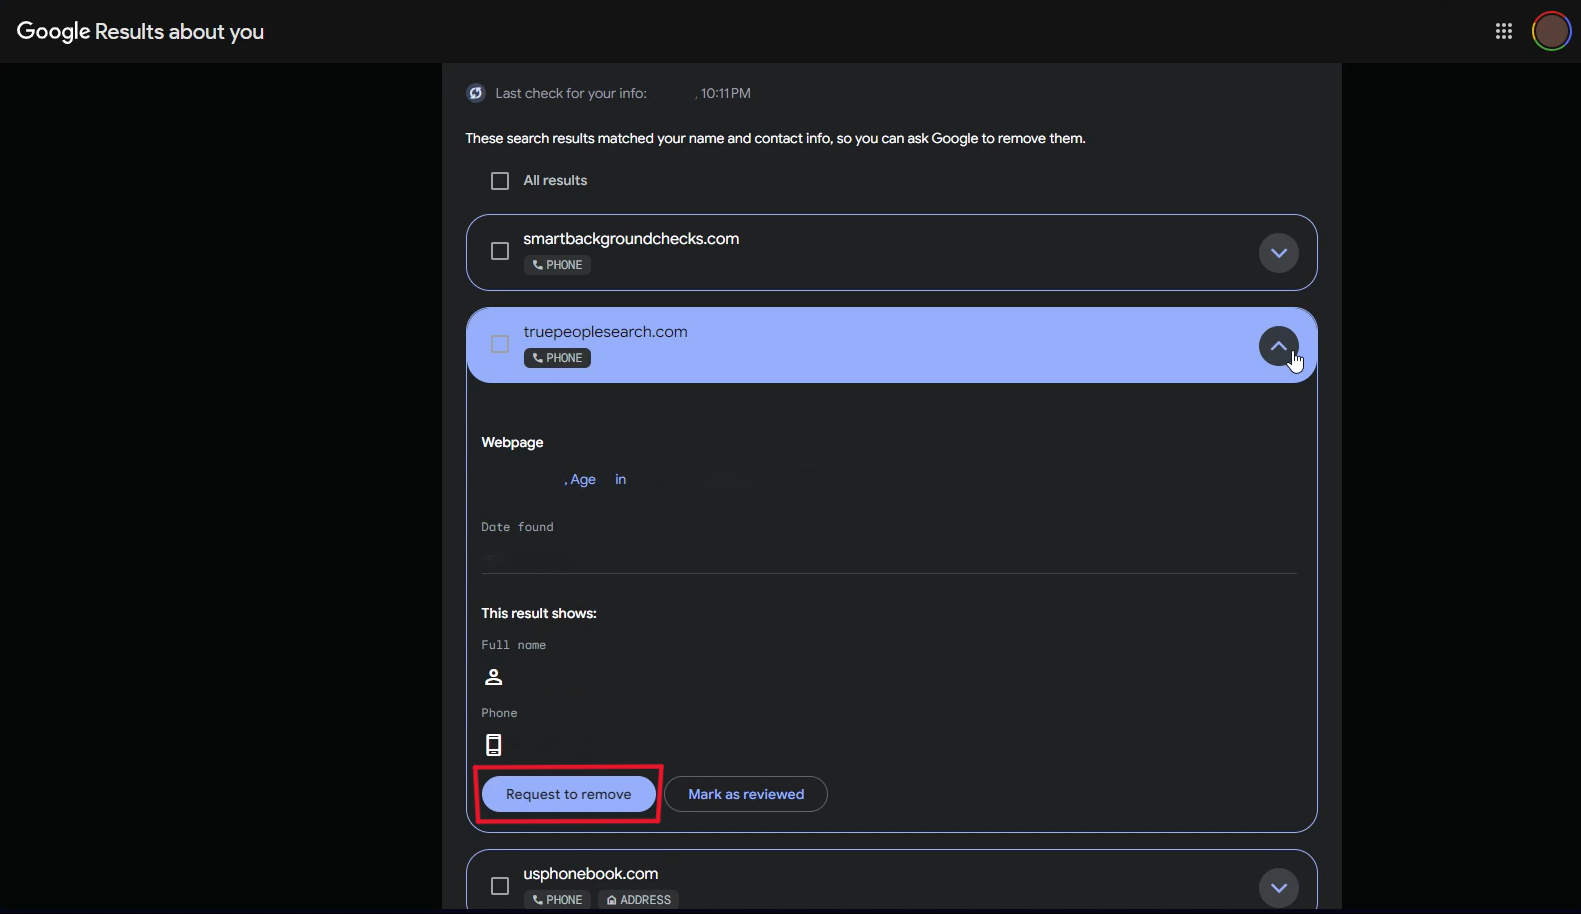Click the PHONE tag under smartbackgroundchecks.com
1581x914 pixels.
pyautogui.click(x=557, y=265)
